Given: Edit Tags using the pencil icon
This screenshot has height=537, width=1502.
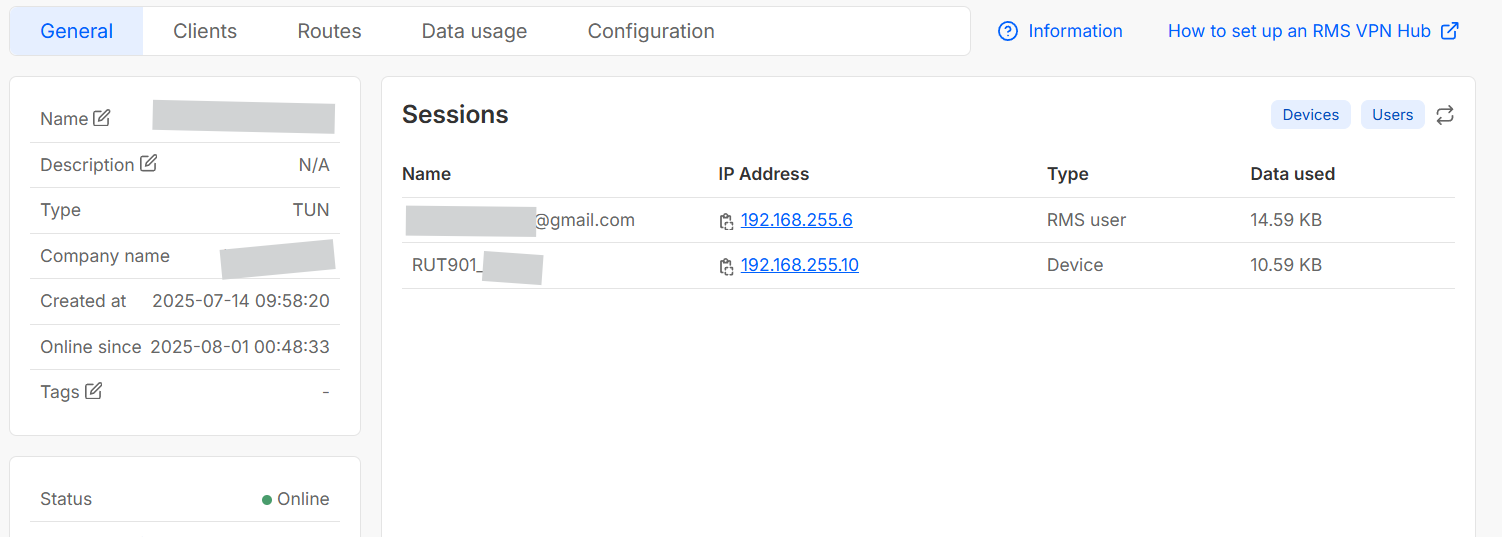Looking at the screenshot, I should 93,391.
